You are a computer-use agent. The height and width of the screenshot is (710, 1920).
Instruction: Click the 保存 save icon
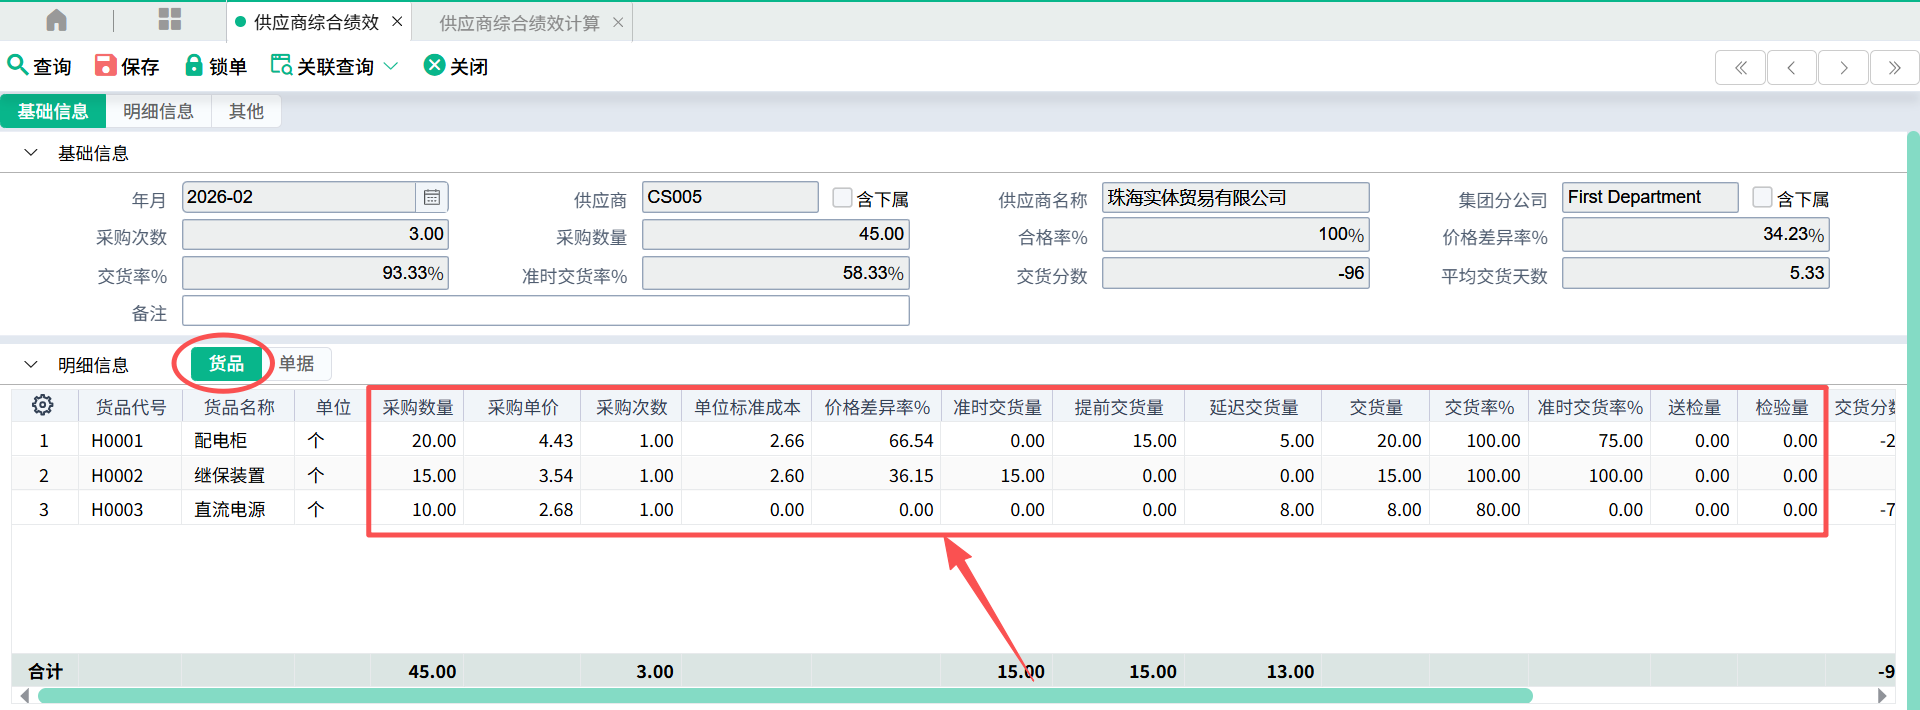pyautogui.click(x=105, y=65)
